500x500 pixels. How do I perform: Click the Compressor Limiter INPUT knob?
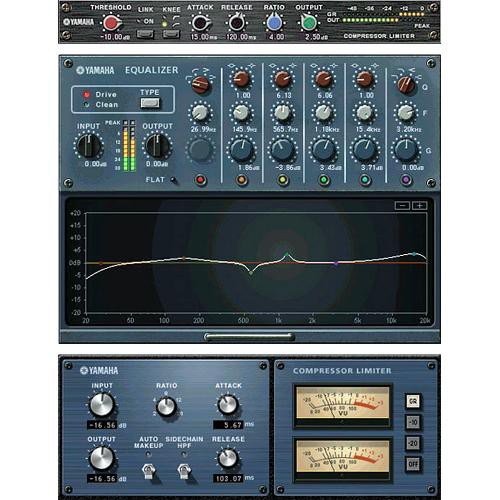[x=102, y=404]
